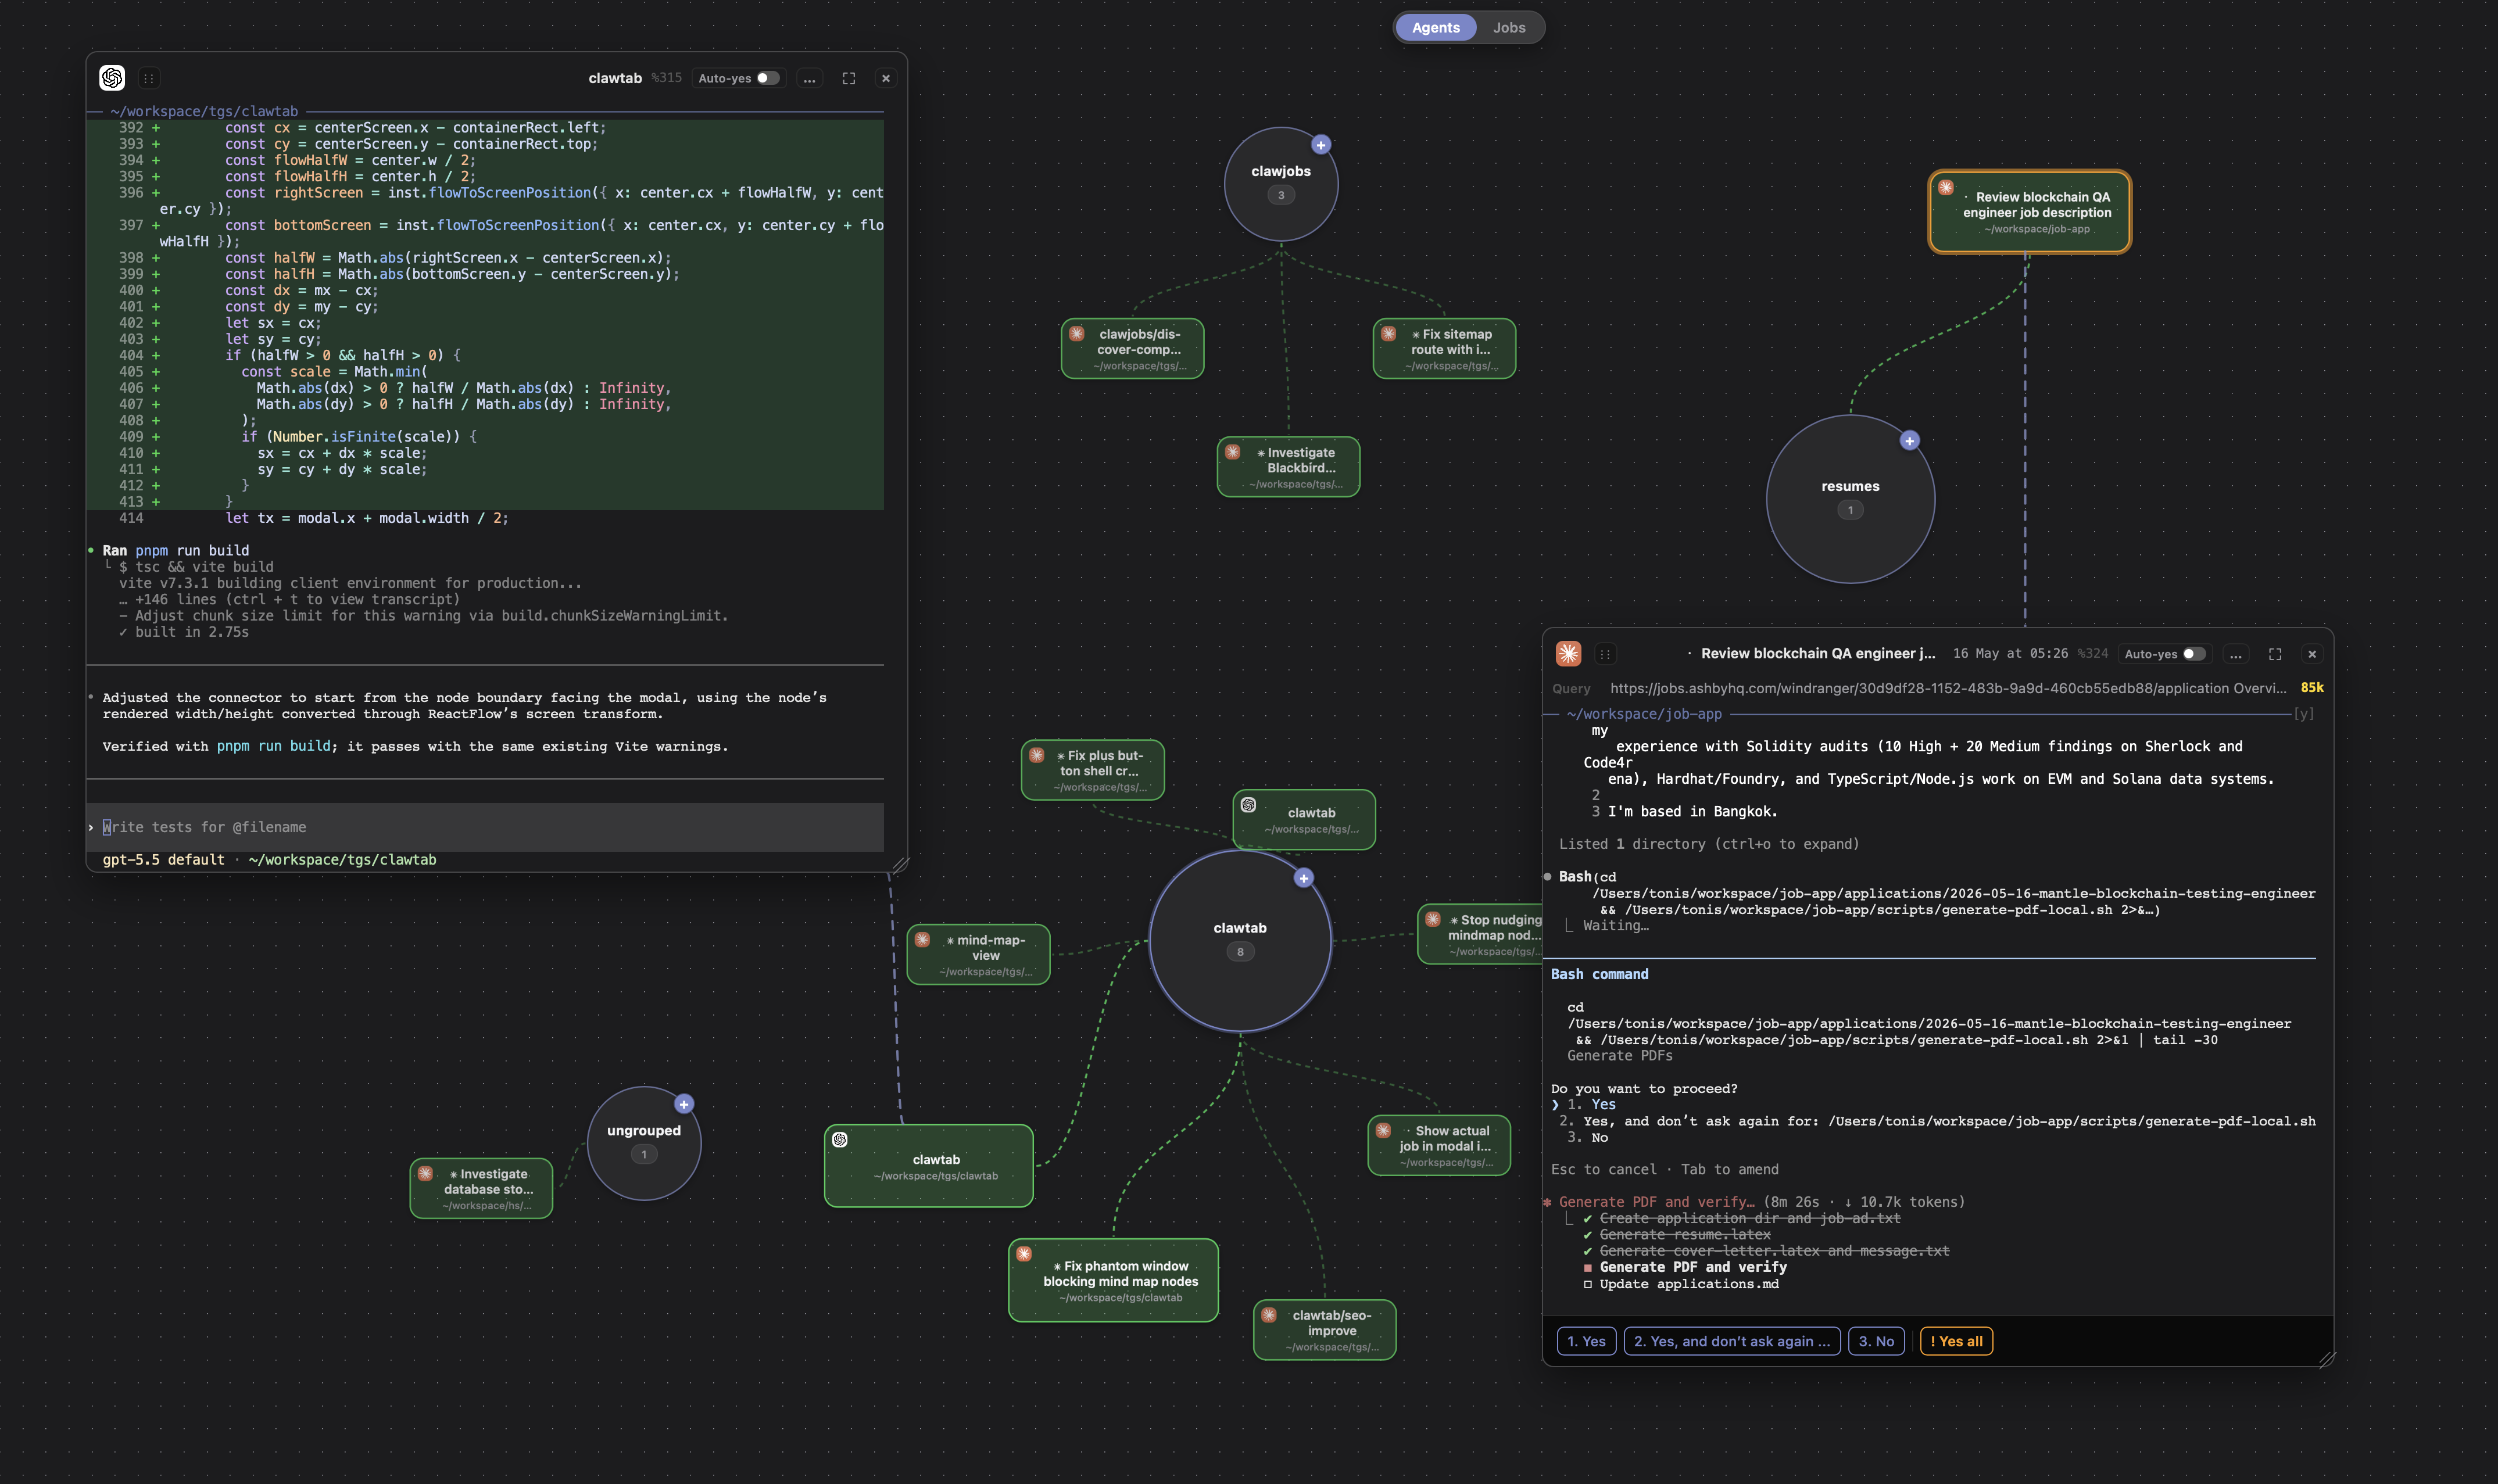This screenshot has width=2498, height=1484.
Task: Add agent to resumes group with plus
Action: [x=1909, y=441]
